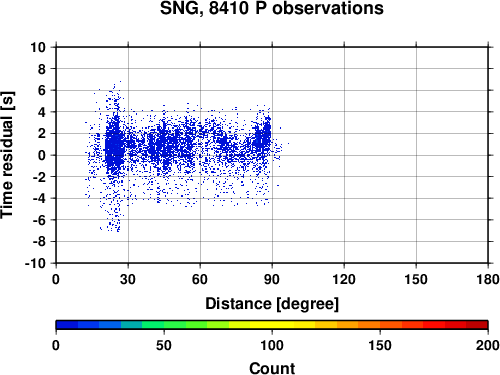Click the colorbar tick label 100

click(x=272, y=345)
